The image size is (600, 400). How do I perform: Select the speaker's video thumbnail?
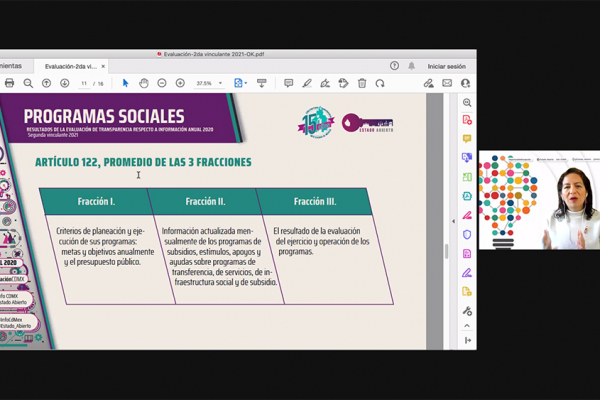click(539, 200)
